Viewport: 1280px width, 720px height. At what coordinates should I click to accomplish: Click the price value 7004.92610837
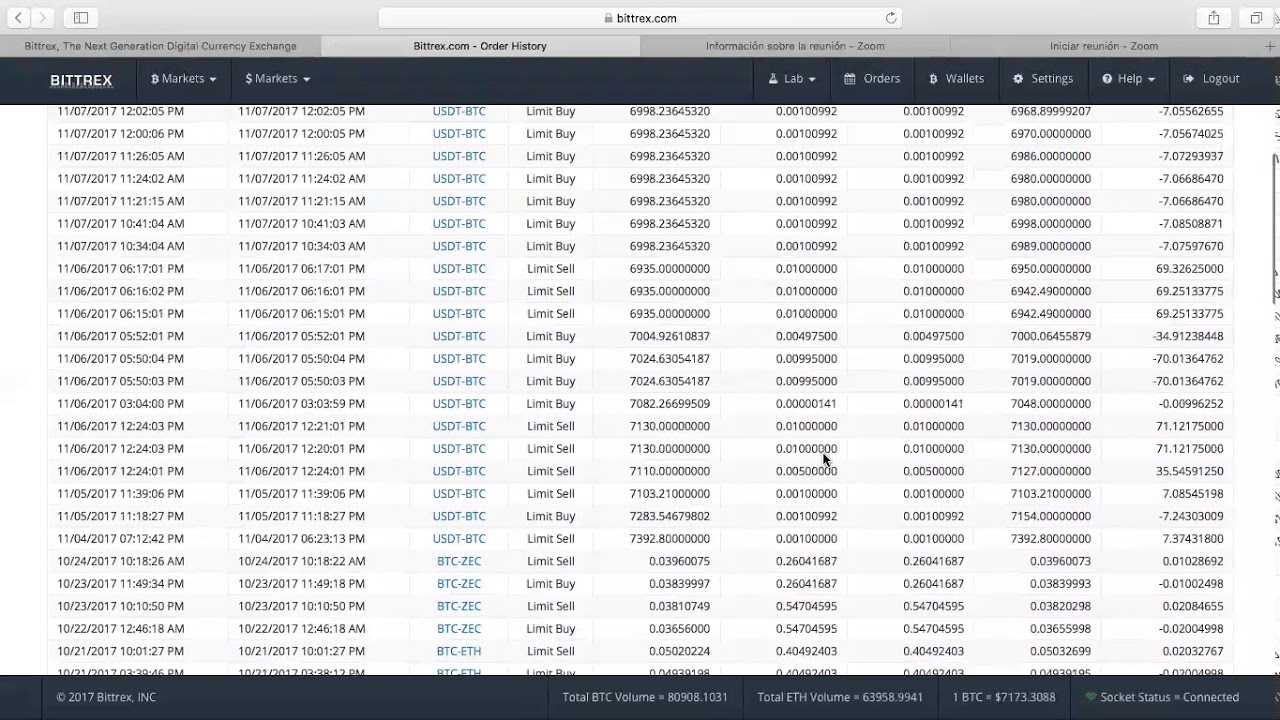click(x=669, y=336)
